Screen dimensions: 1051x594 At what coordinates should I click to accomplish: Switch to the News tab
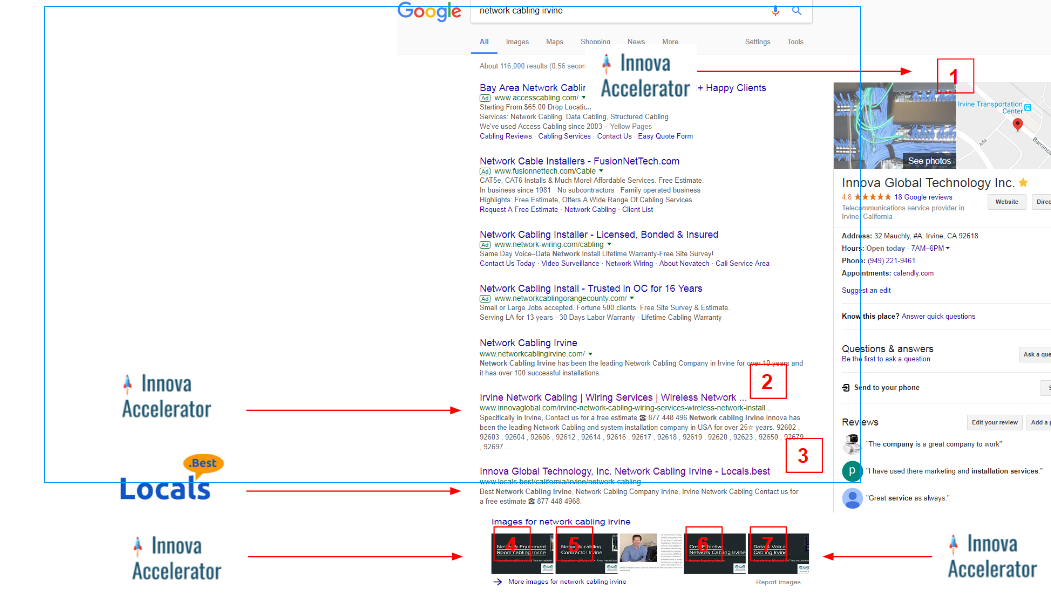point(636,42)
